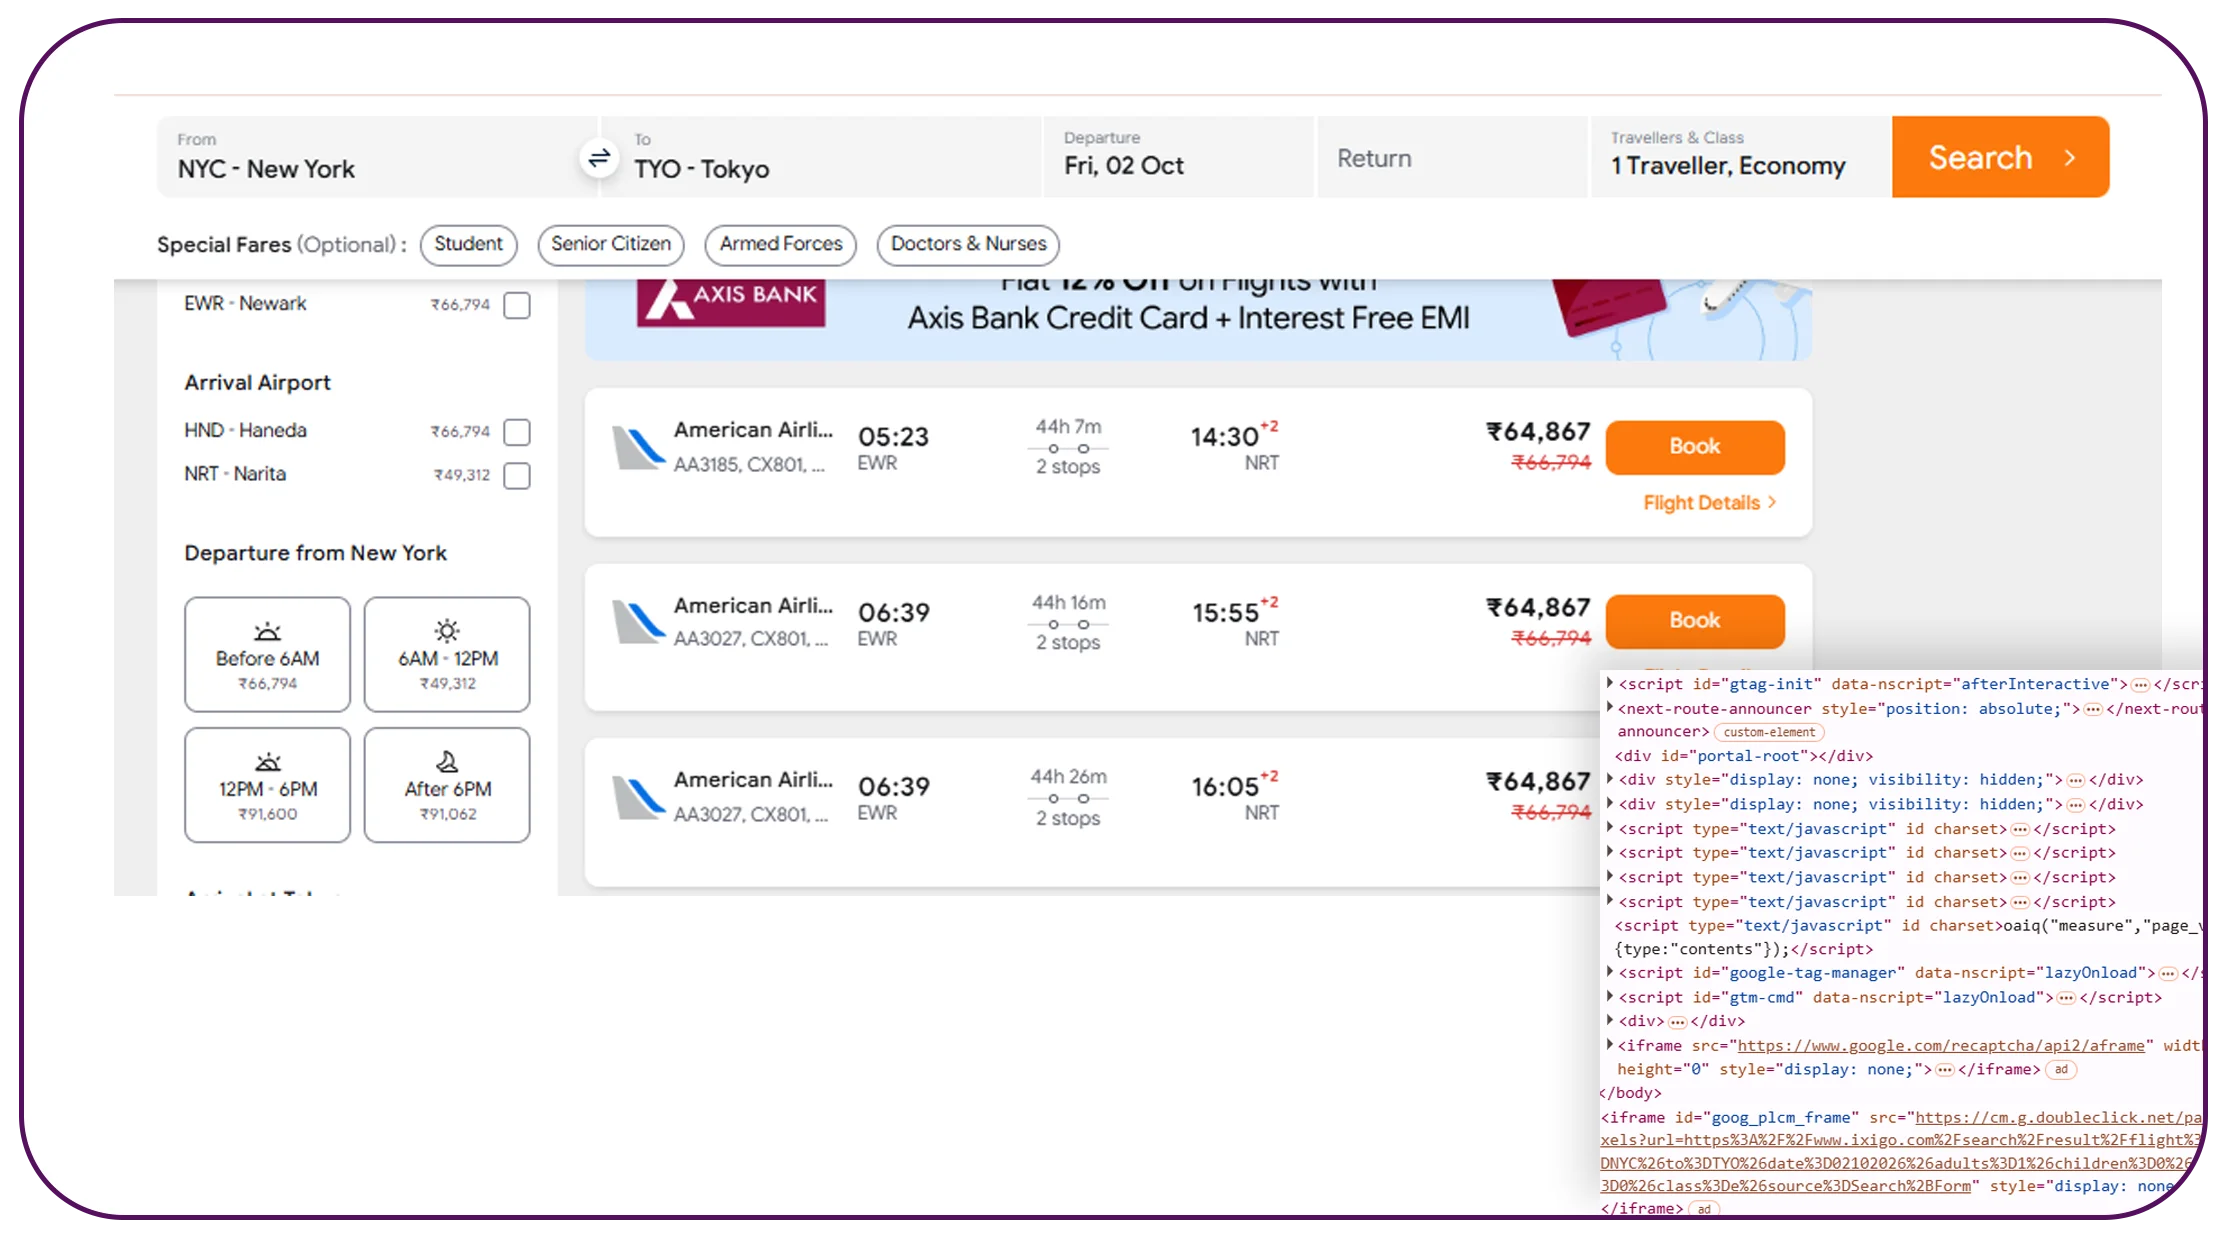
Task: Tick the EWR - Newark checkbox
Action: 517,305
